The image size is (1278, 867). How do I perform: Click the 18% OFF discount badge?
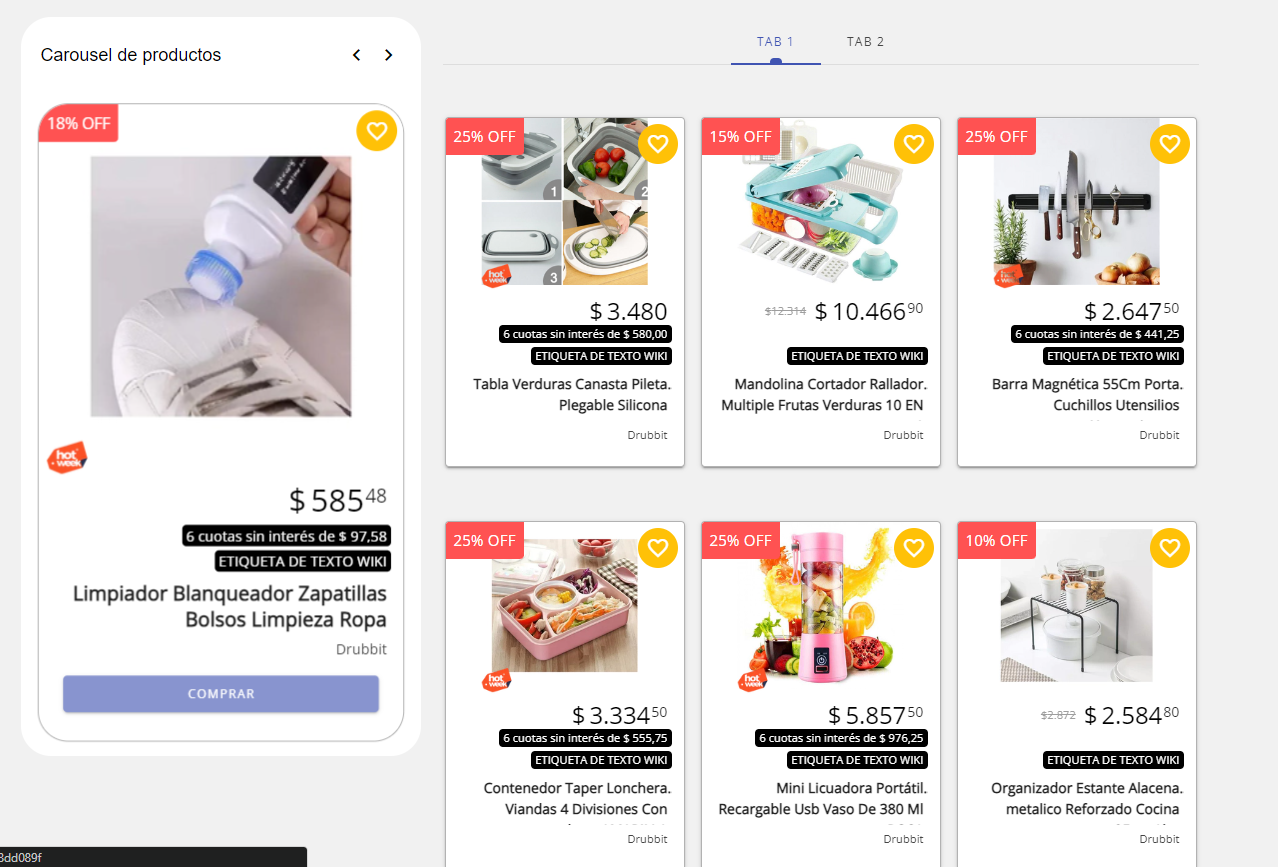78,124
